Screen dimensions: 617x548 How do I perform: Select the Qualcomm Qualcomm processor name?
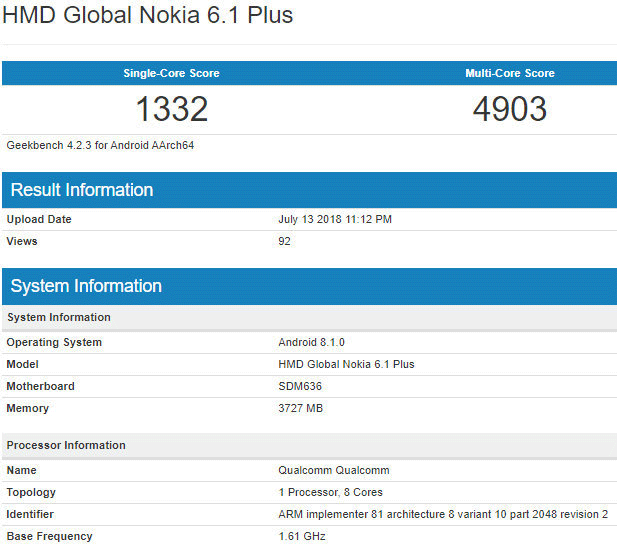pos(333,470)
